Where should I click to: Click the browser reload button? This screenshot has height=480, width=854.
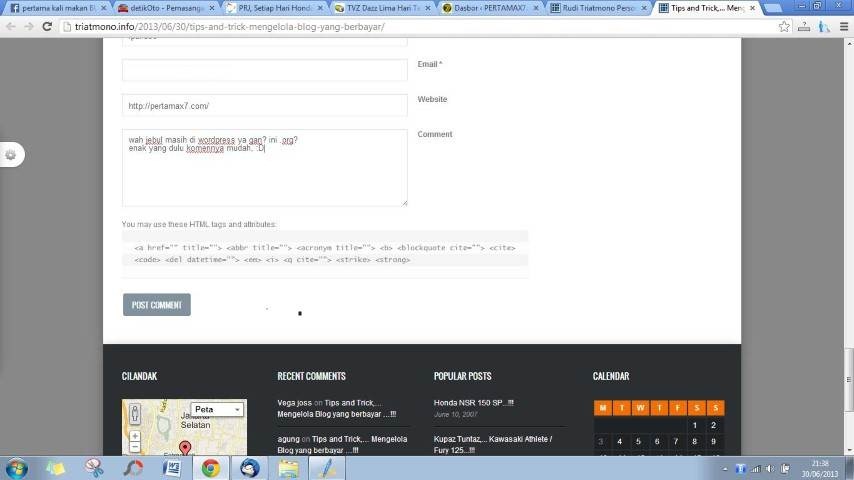click(48, 26)
